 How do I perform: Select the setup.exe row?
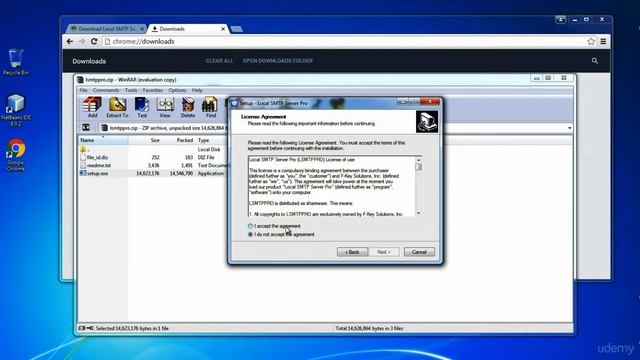[x=153, y=173]
